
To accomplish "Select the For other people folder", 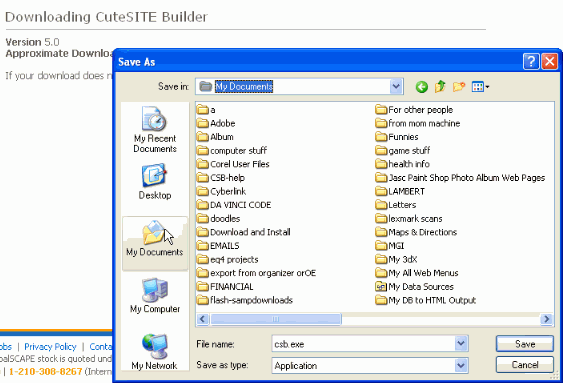I will click(414, 110).
